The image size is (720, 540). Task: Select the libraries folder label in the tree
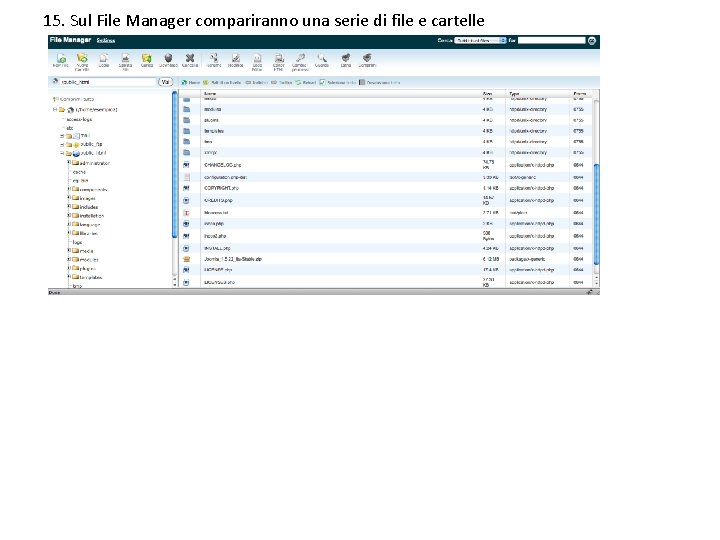[89, 233]
